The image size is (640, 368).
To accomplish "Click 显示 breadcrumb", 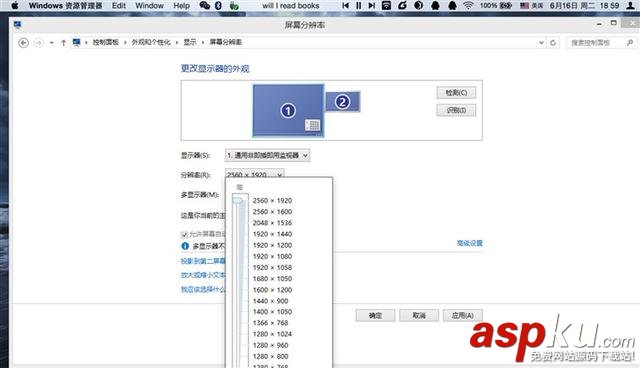I will click(x=190, y=42).
